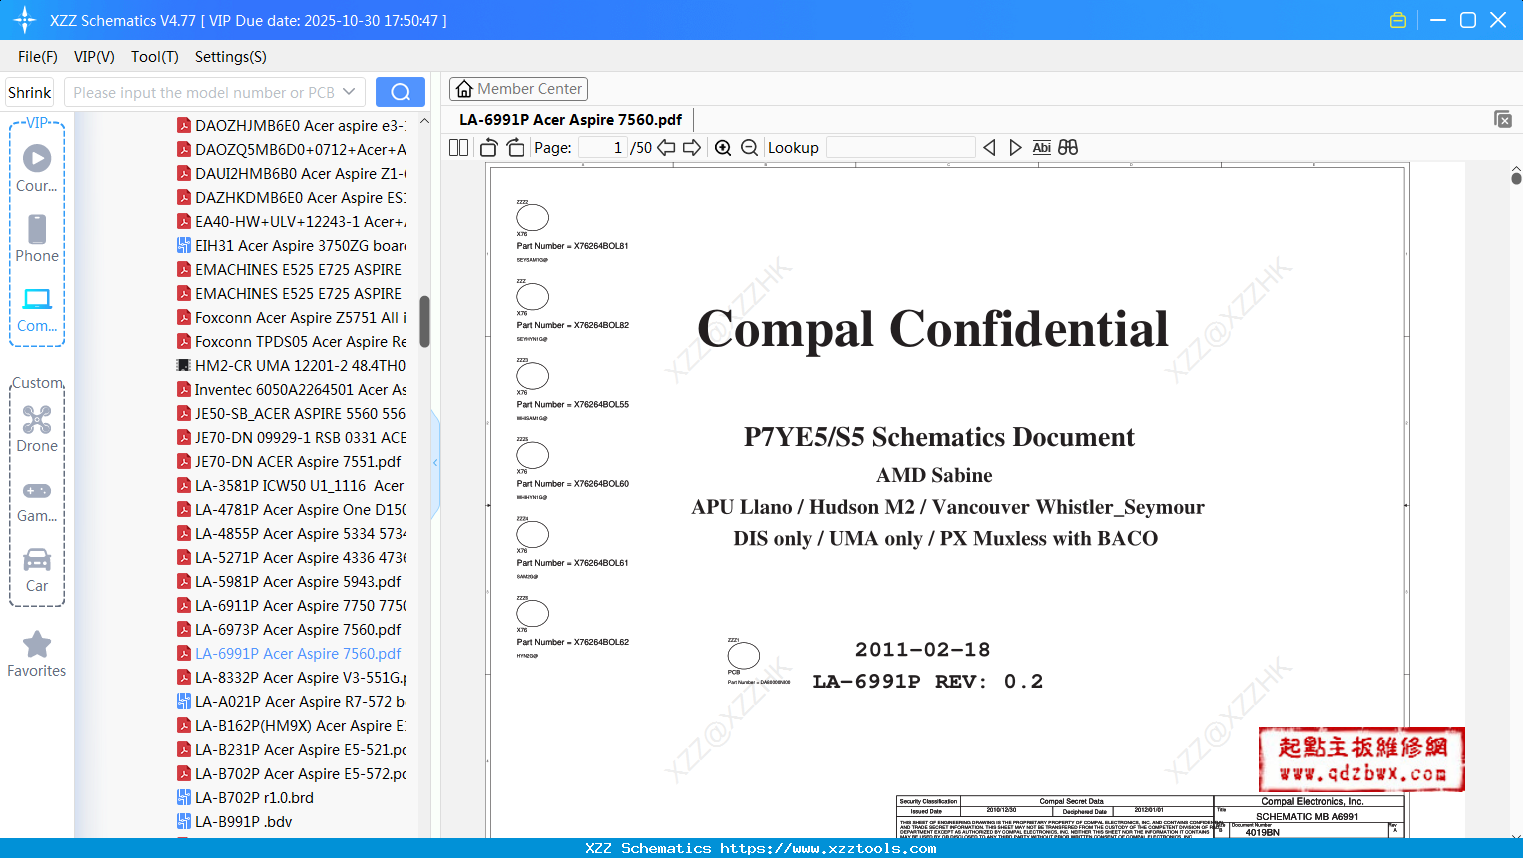The height and width of the screenshot is (858, 1523).
Task: Jump to the previous lookup result
Action: click(989, 148)
